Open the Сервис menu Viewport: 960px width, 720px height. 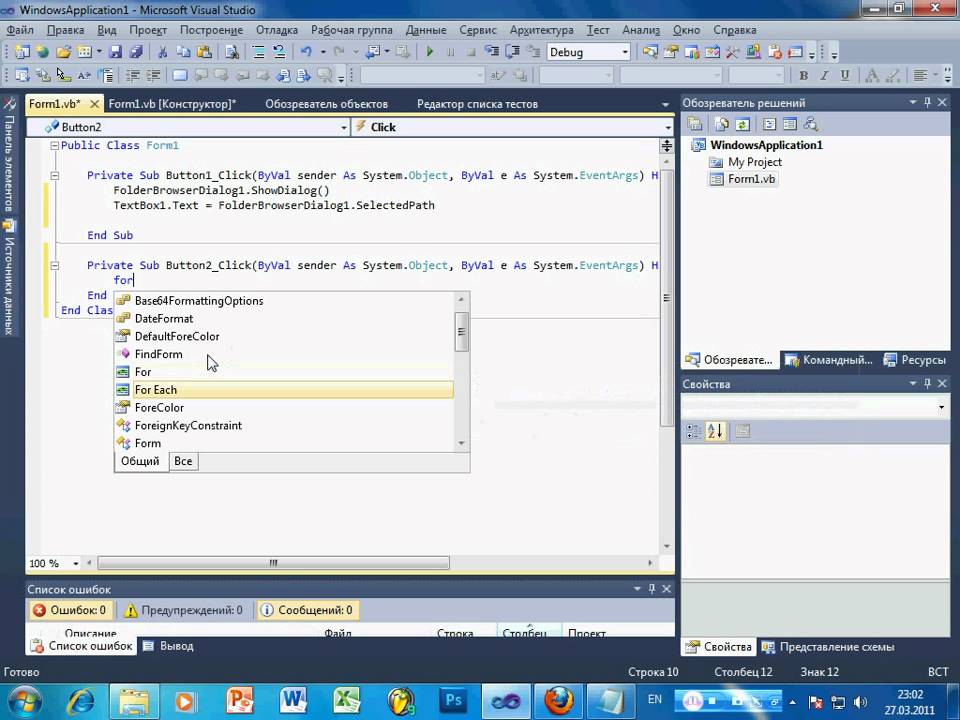[x=478, y=30]
